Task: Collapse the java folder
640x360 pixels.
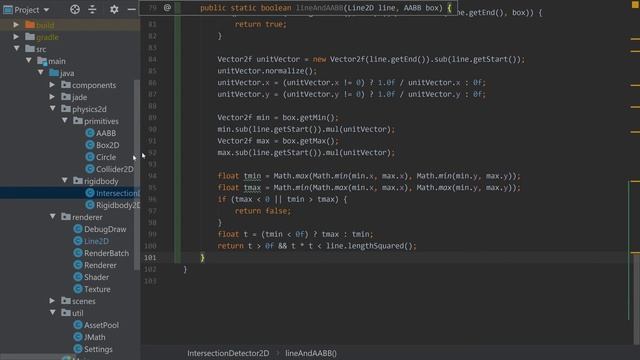Action: (x=41, y=73)
